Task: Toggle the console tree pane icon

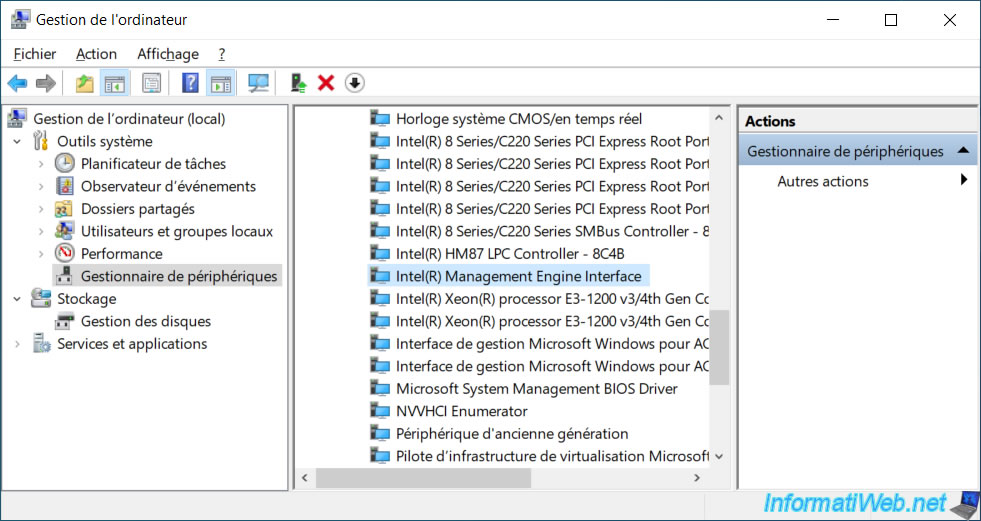Action: 114,83
